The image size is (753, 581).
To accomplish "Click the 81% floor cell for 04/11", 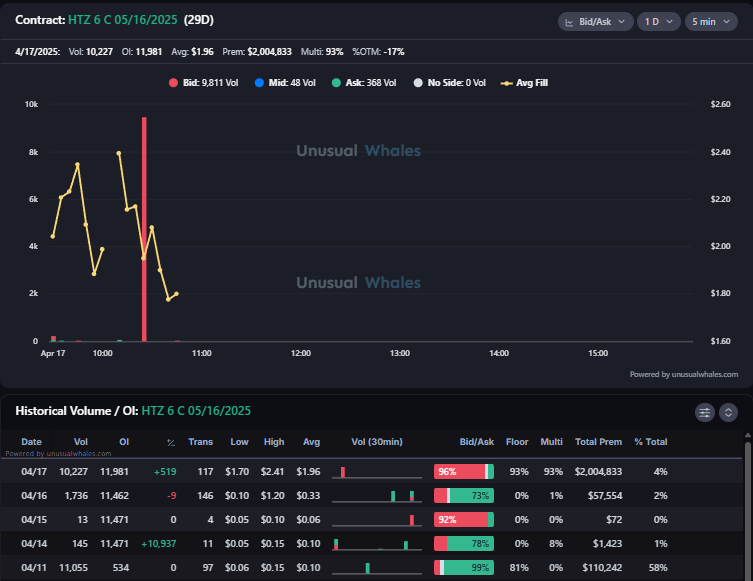I will [519, 568].
